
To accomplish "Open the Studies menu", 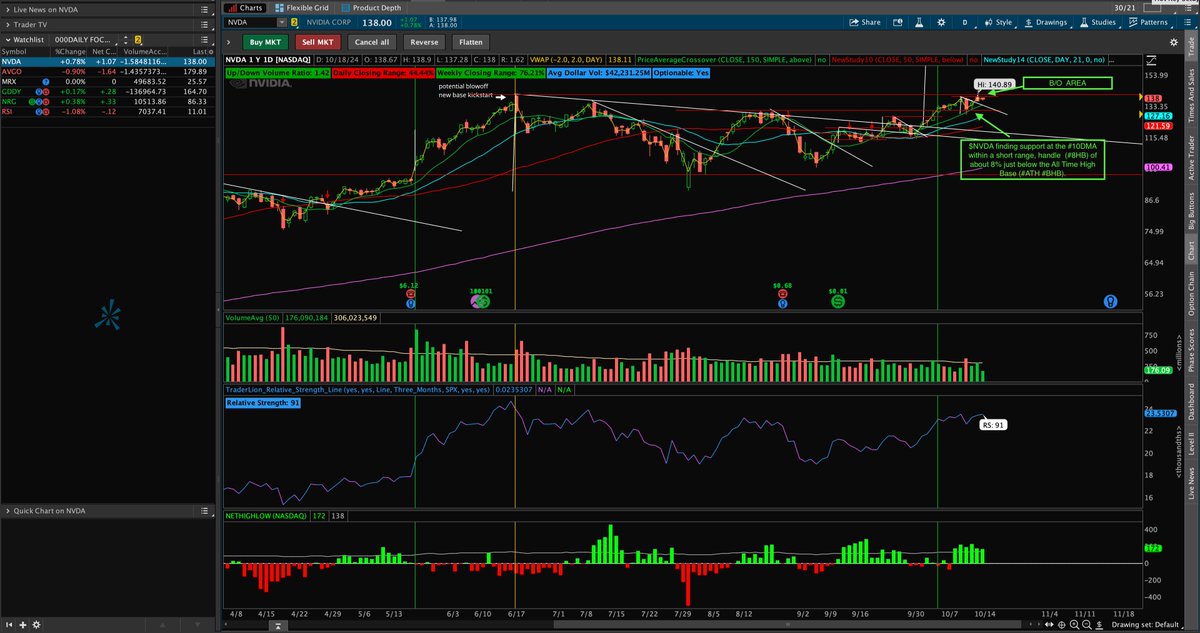I will coord(1097,22).
